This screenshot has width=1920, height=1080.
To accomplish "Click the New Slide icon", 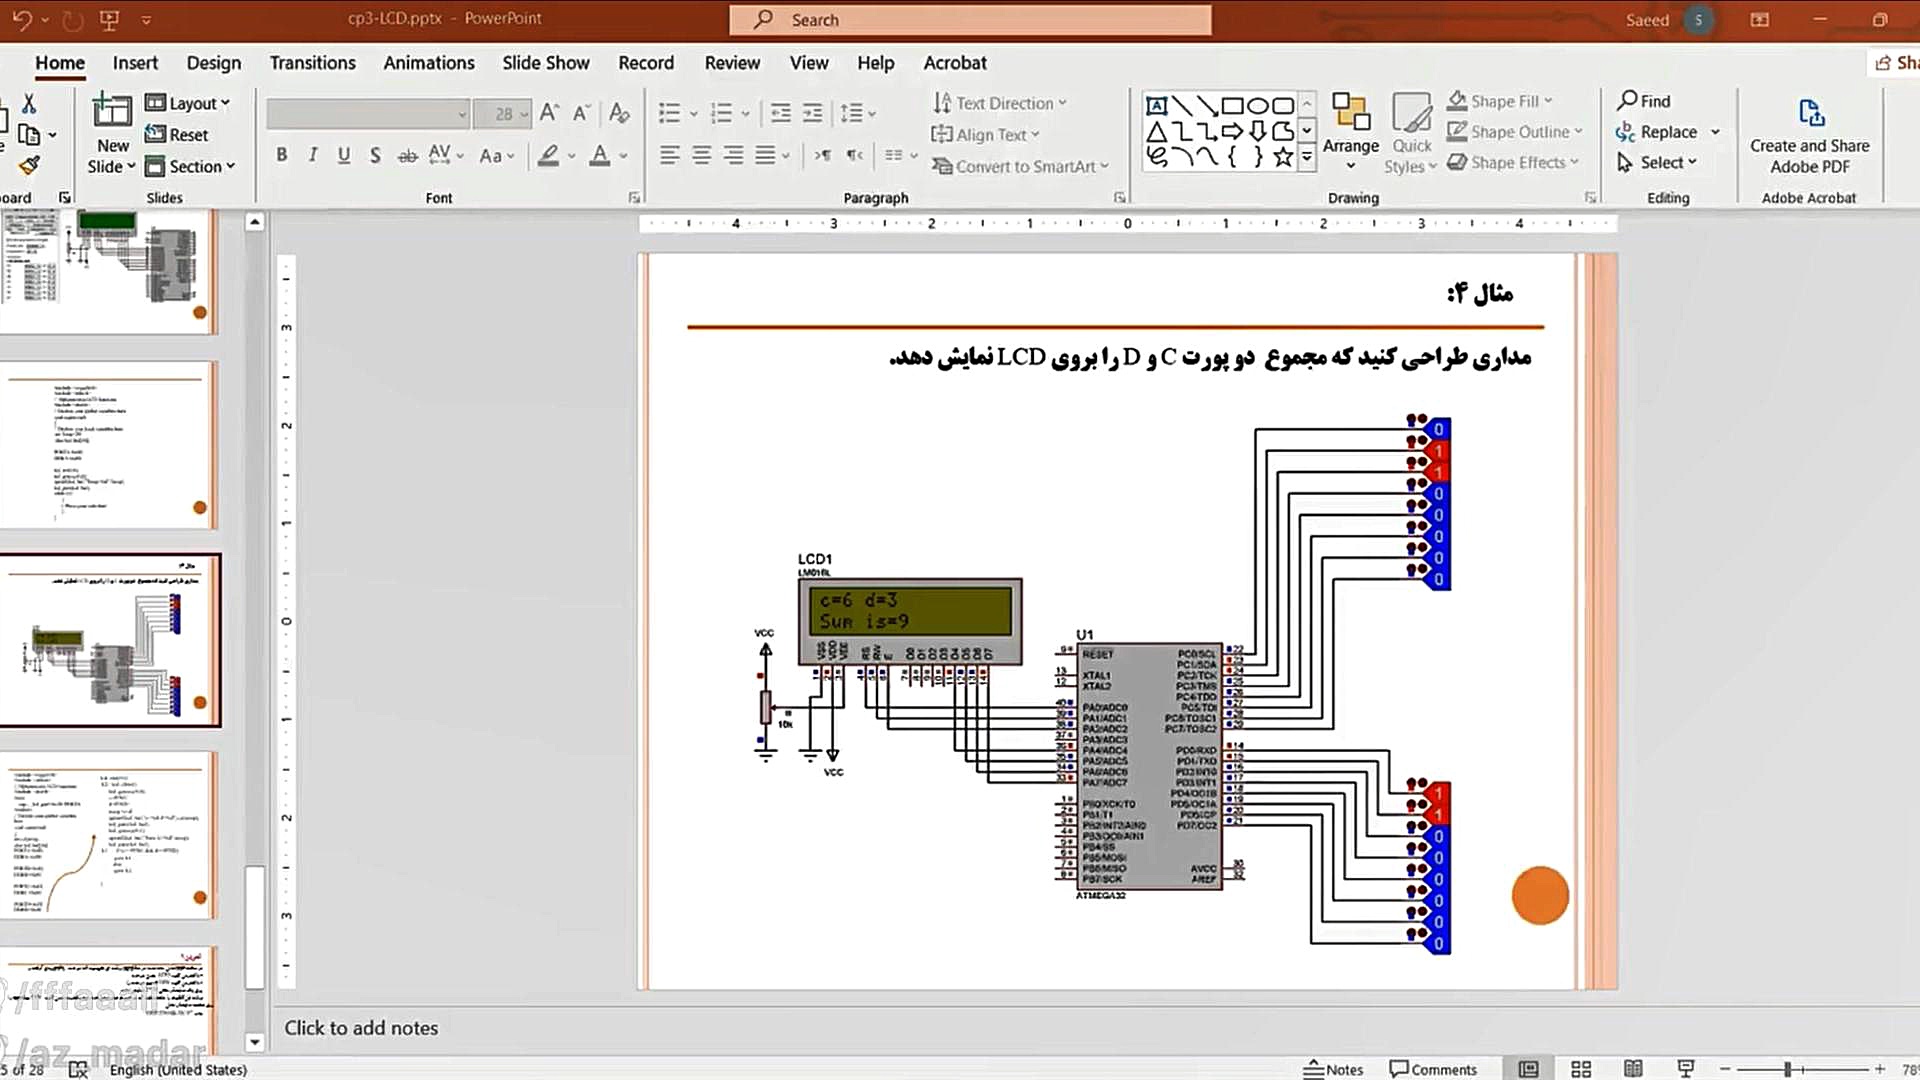I will [x=112, y=111].
